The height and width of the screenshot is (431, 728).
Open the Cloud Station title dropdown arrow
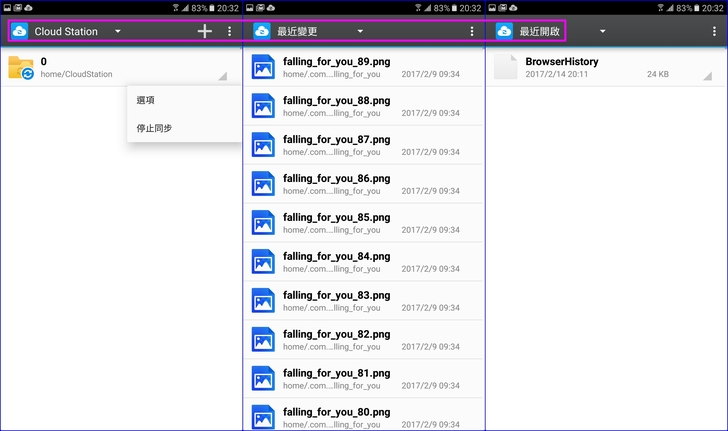117,31
